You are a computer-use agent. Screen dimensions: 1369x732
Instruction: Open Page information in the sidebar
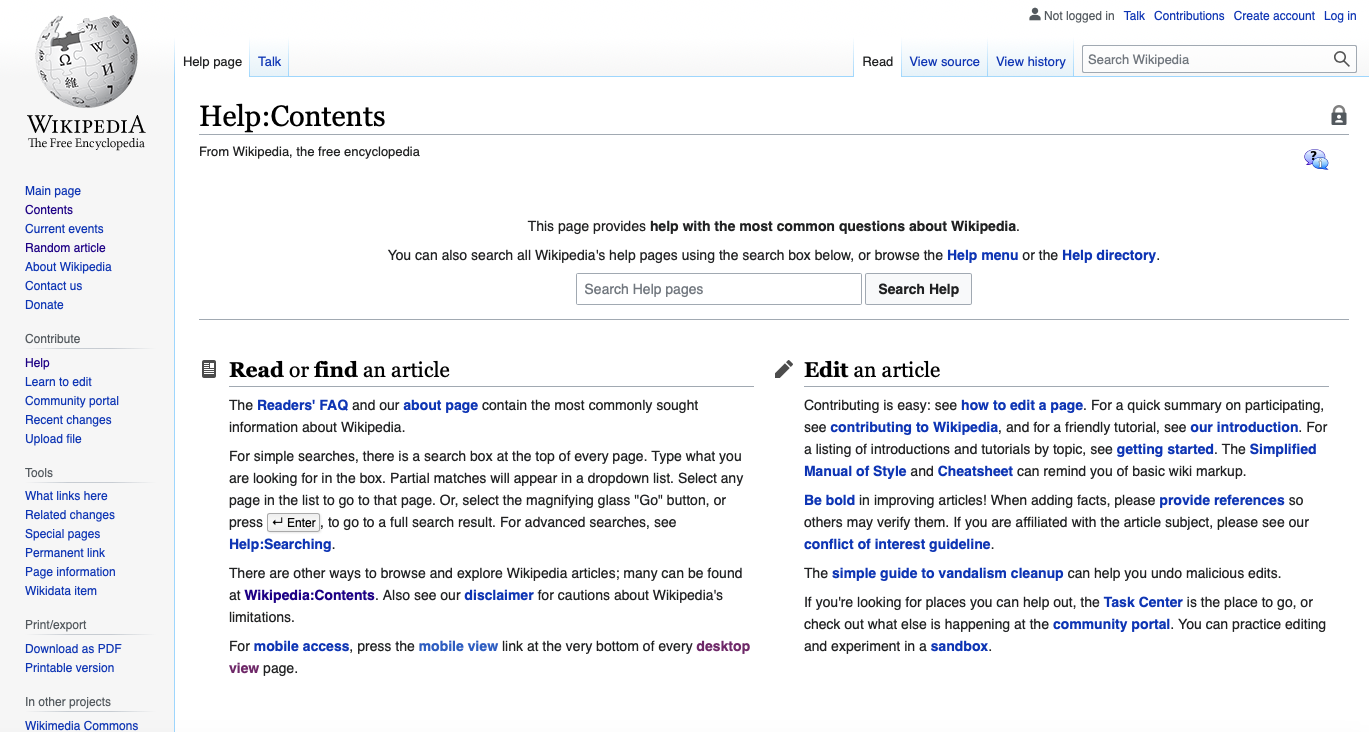point(70,572)
